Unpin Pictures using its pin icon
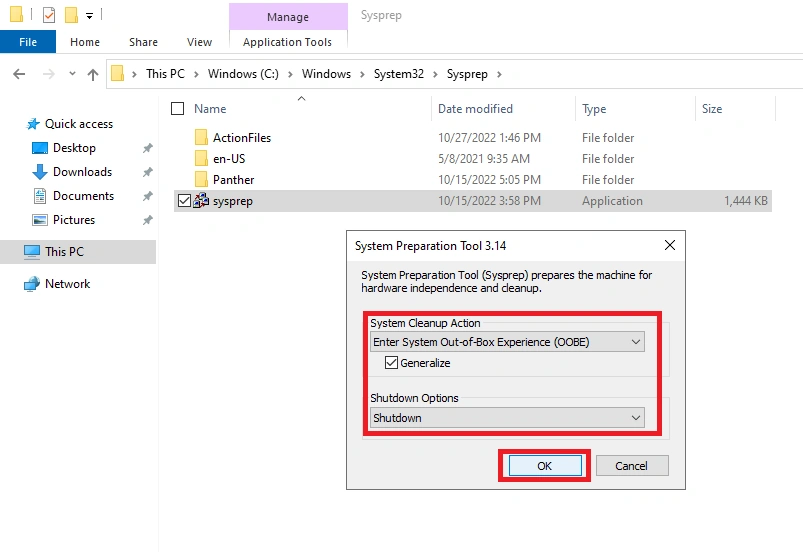Screen dimensions: 803x552 [147, 220]
